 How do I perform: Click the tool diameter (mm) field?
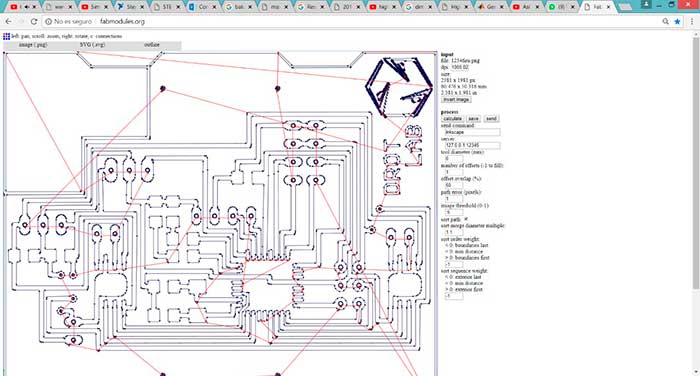point(453,159)
